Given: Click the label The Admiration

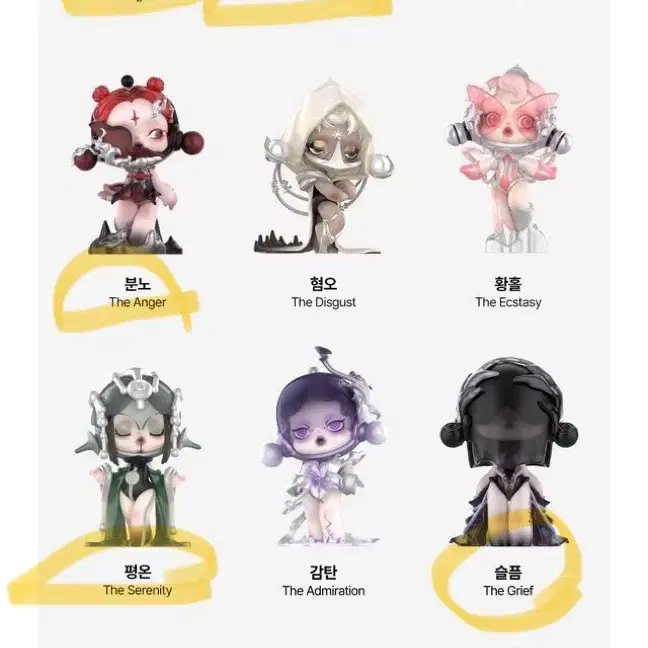Looking at the screenshot, I should tap(324, 591).
